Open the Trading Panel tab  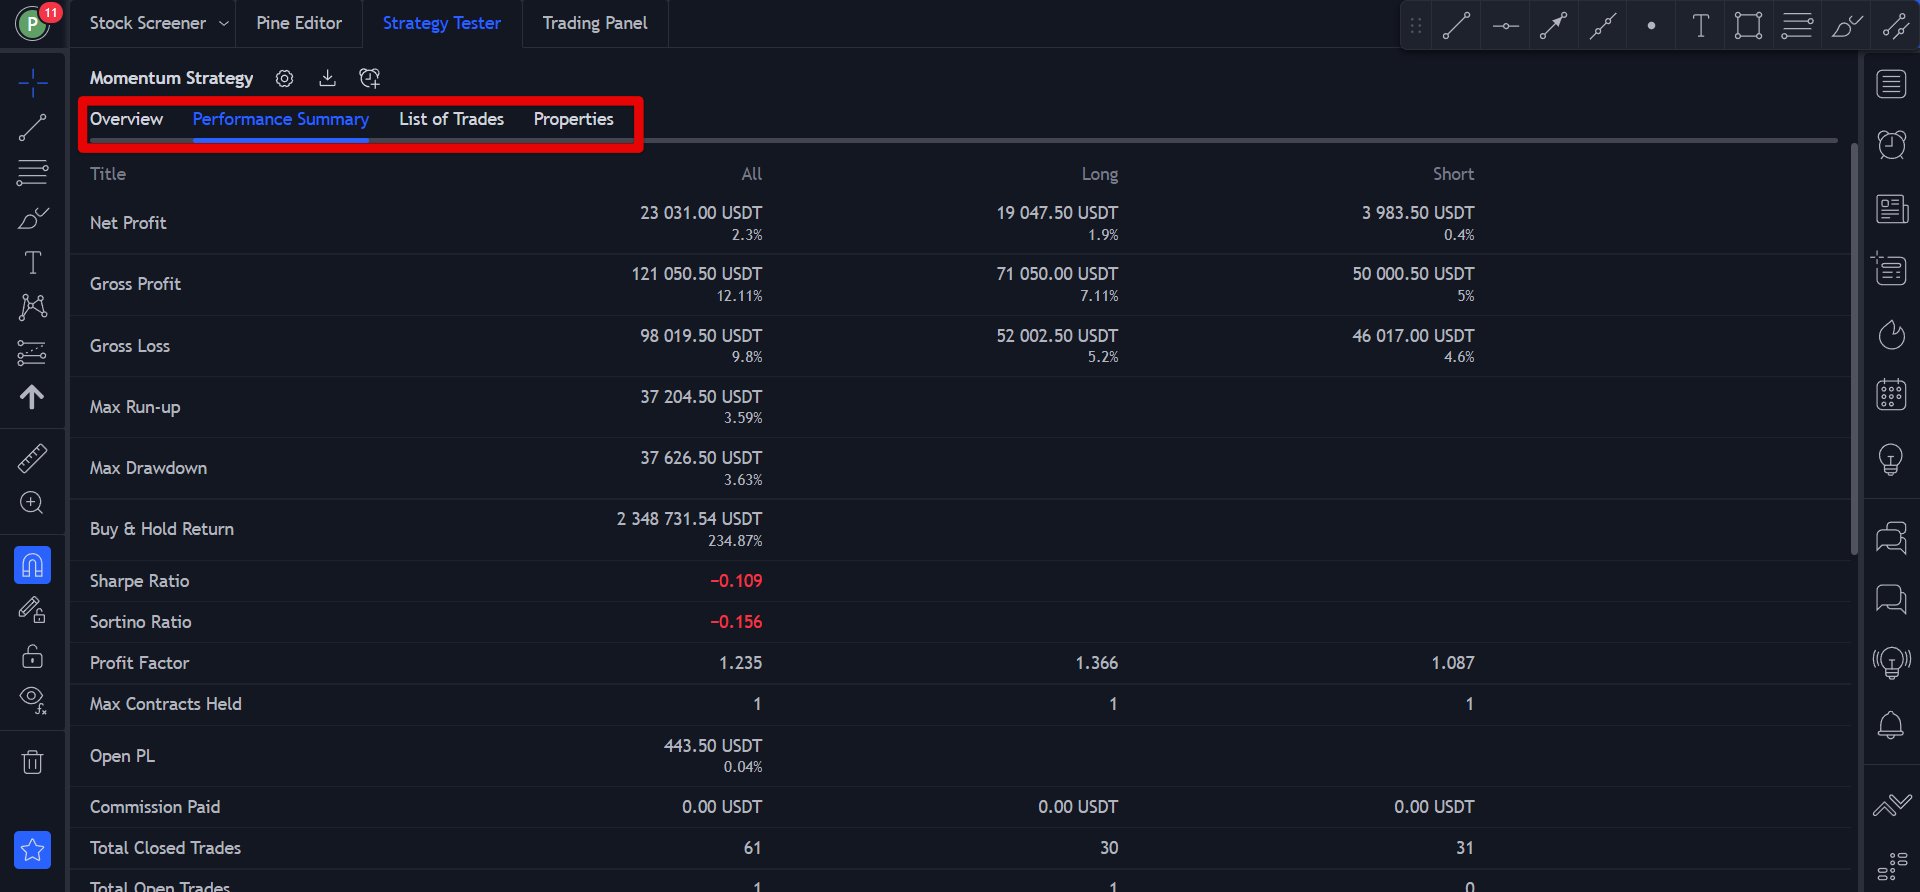595,23
